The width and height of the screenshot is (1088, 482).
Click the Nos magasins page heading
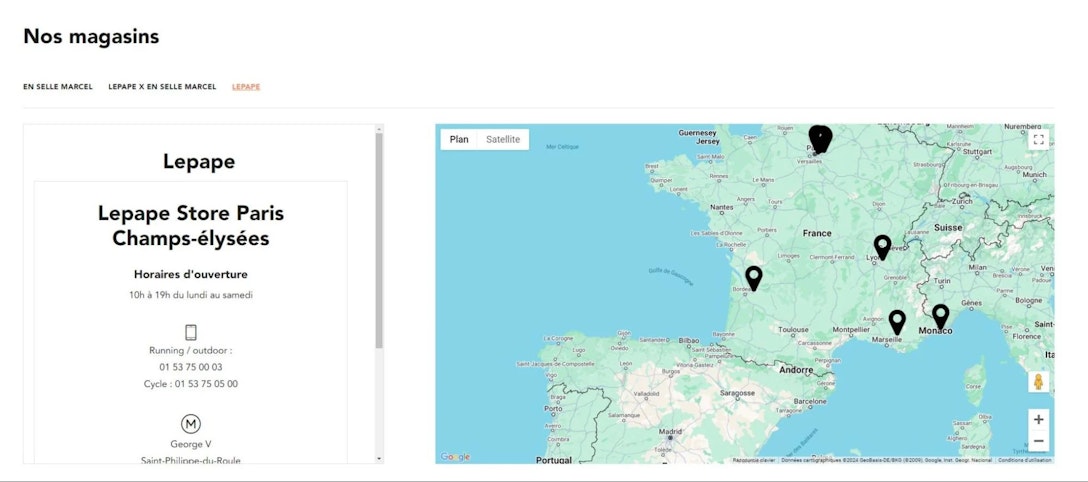tap(91, 37)
